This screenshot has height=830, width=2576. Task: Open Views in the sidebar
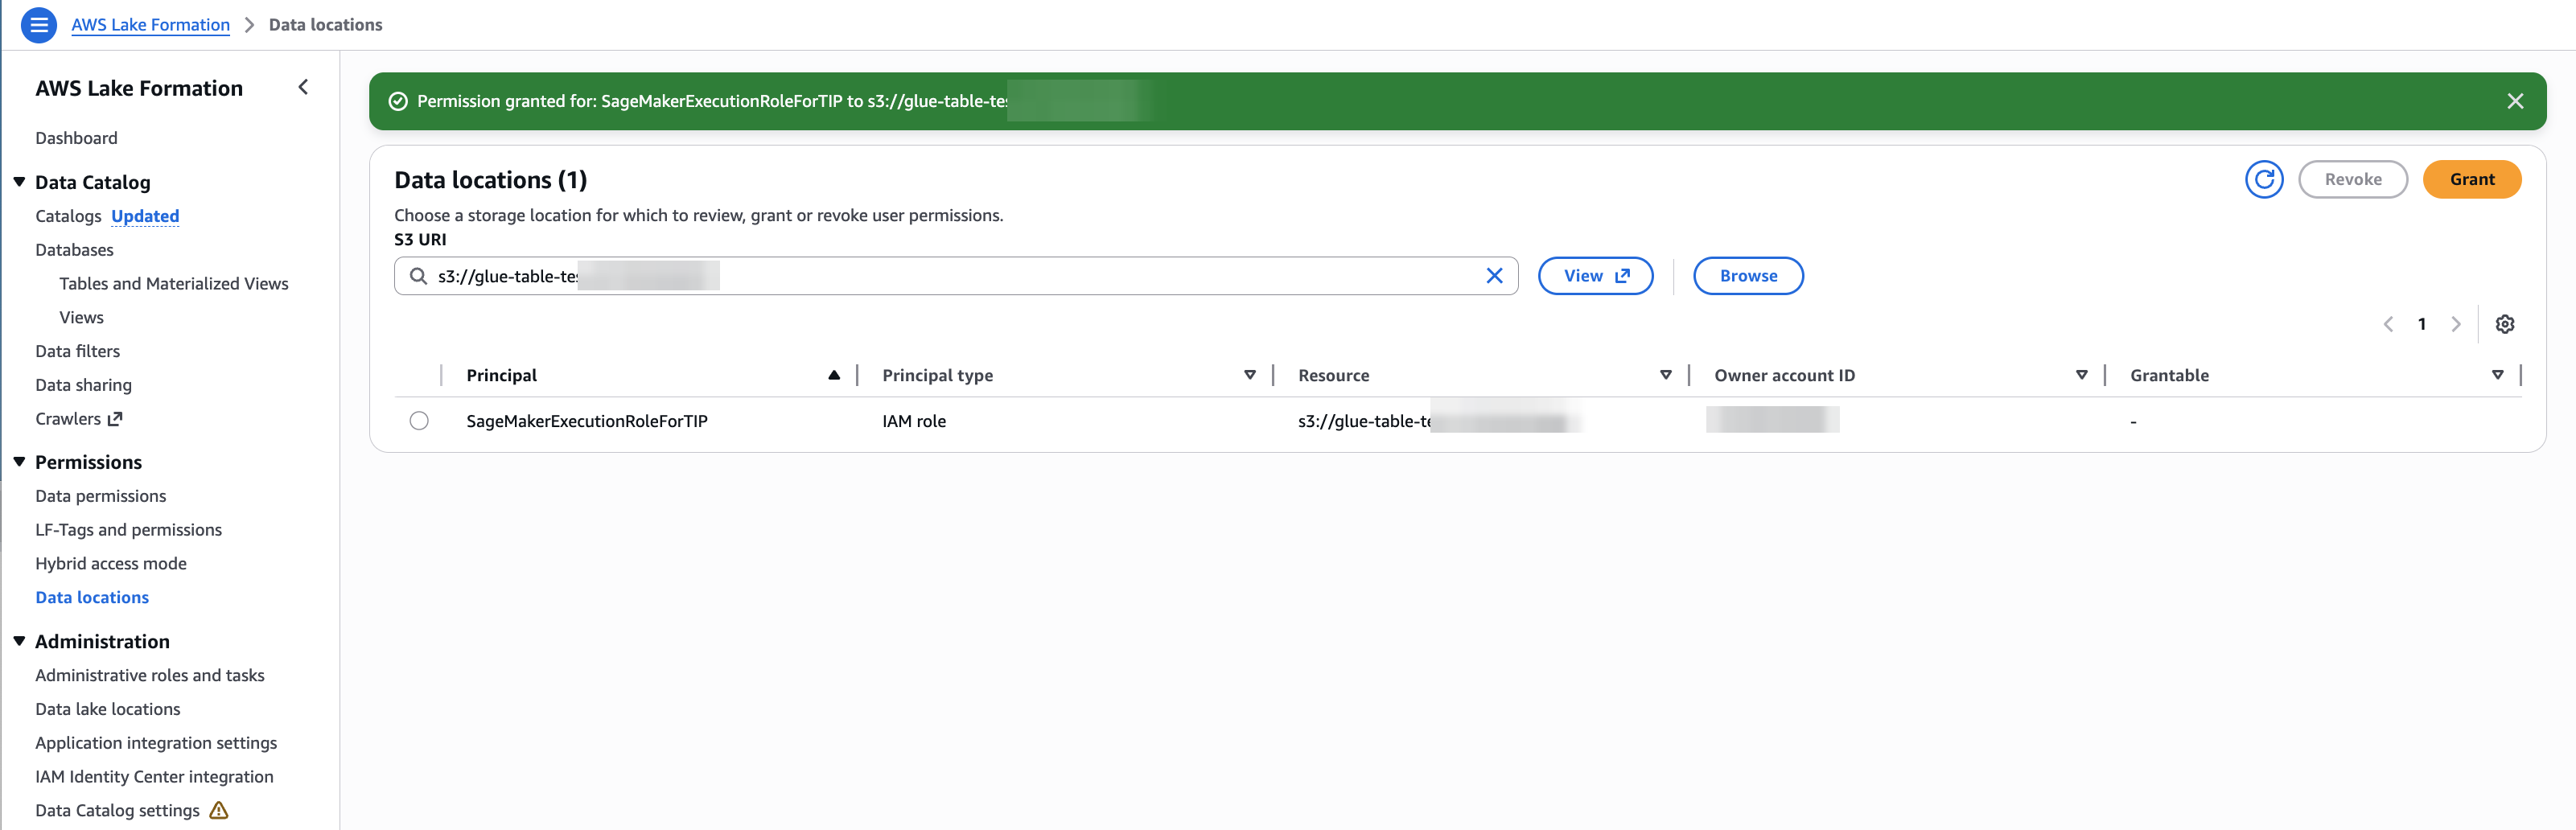coord(81,318)
